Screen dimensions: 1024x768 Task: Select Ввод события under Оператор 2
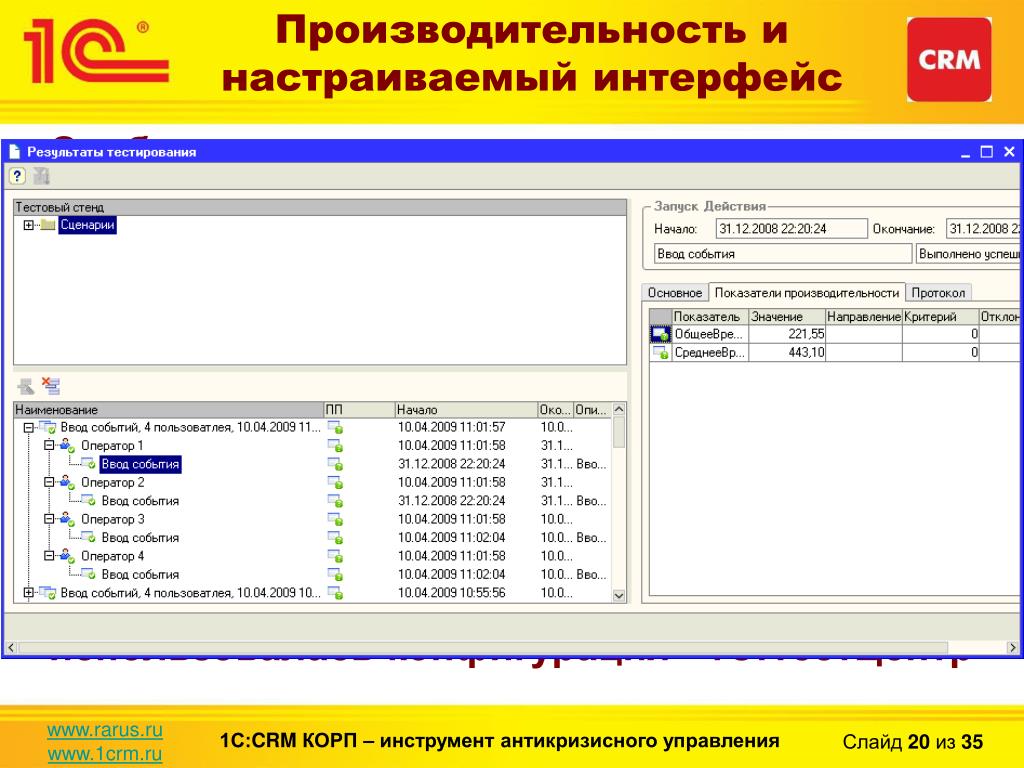[140, 501]
